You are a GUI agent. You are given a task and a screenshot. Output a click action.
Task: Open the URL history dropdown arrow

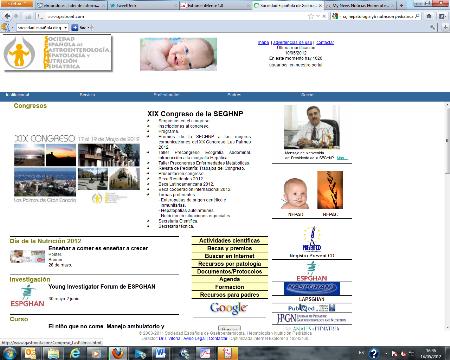tap(318, 16)
